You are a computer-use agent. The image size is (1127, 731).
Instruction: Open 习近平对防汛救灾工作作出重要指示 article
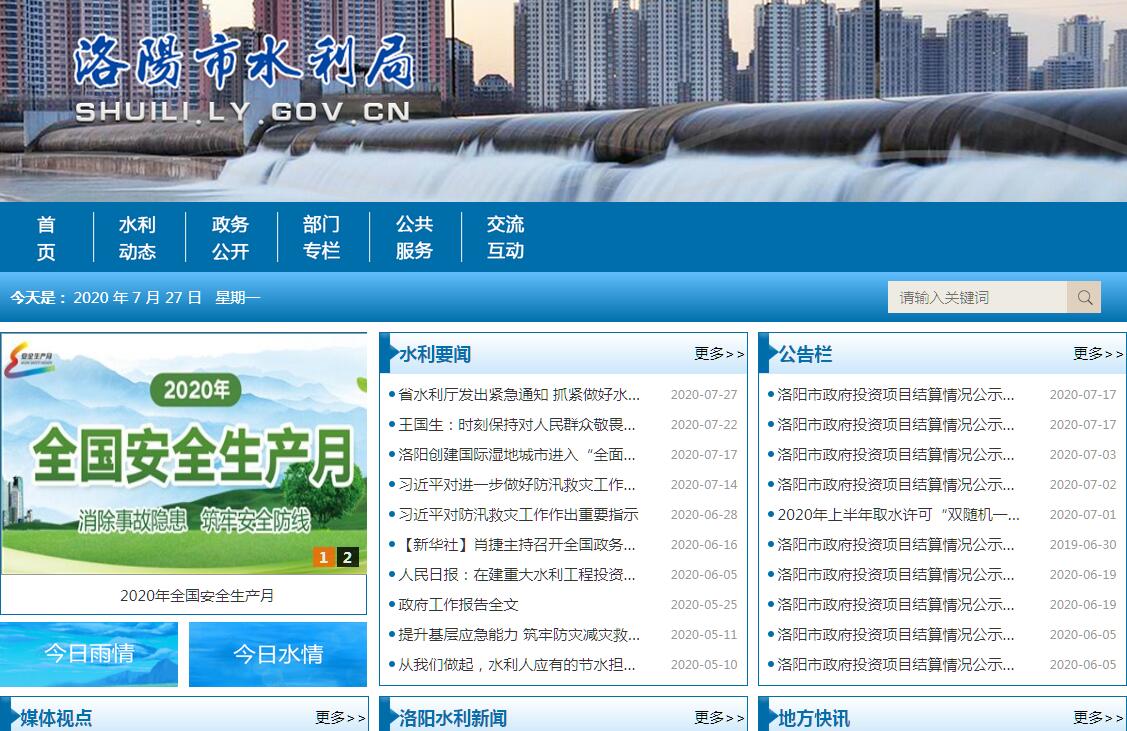[x=518, y=515]
